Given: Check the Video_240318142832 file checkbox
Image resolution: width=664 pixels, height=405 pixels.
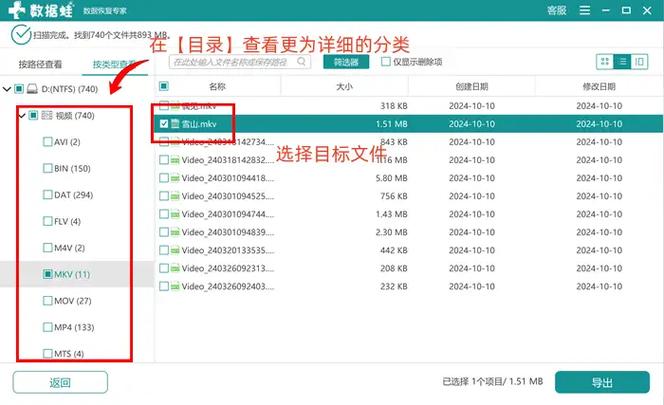Looking at the screenshot, I should (164, 160).
